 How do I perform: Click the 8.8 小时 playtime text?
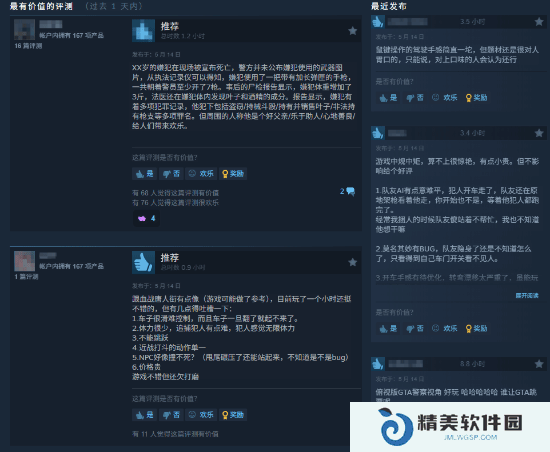tap(472, 364)
